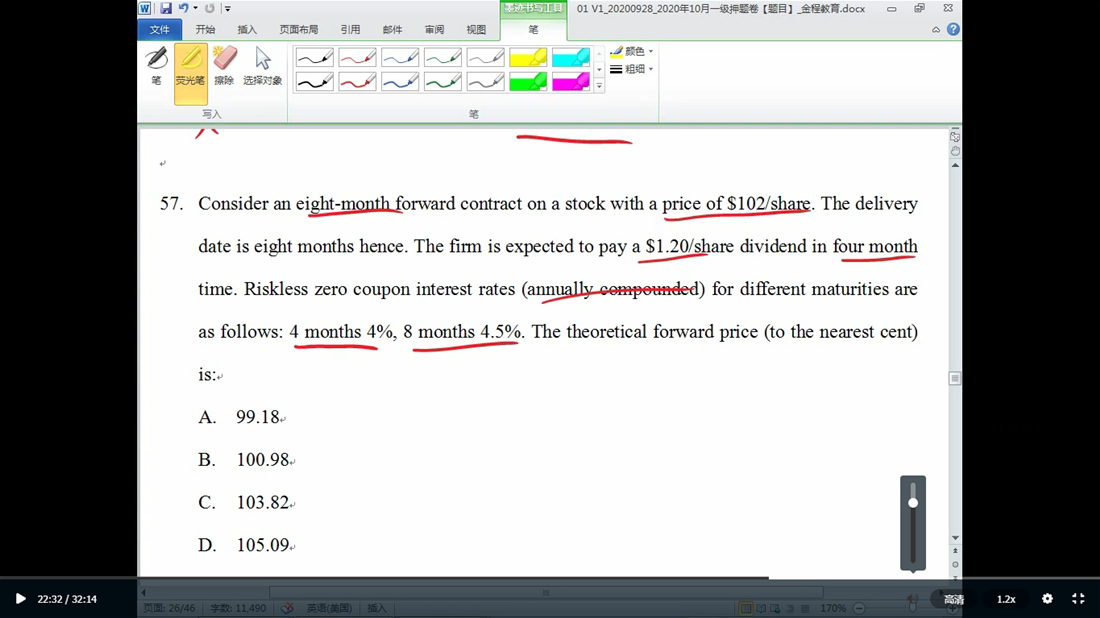This screenshot has height=618, width=1100.
Task: Switch to print layout view
Action: coord(746,608)
